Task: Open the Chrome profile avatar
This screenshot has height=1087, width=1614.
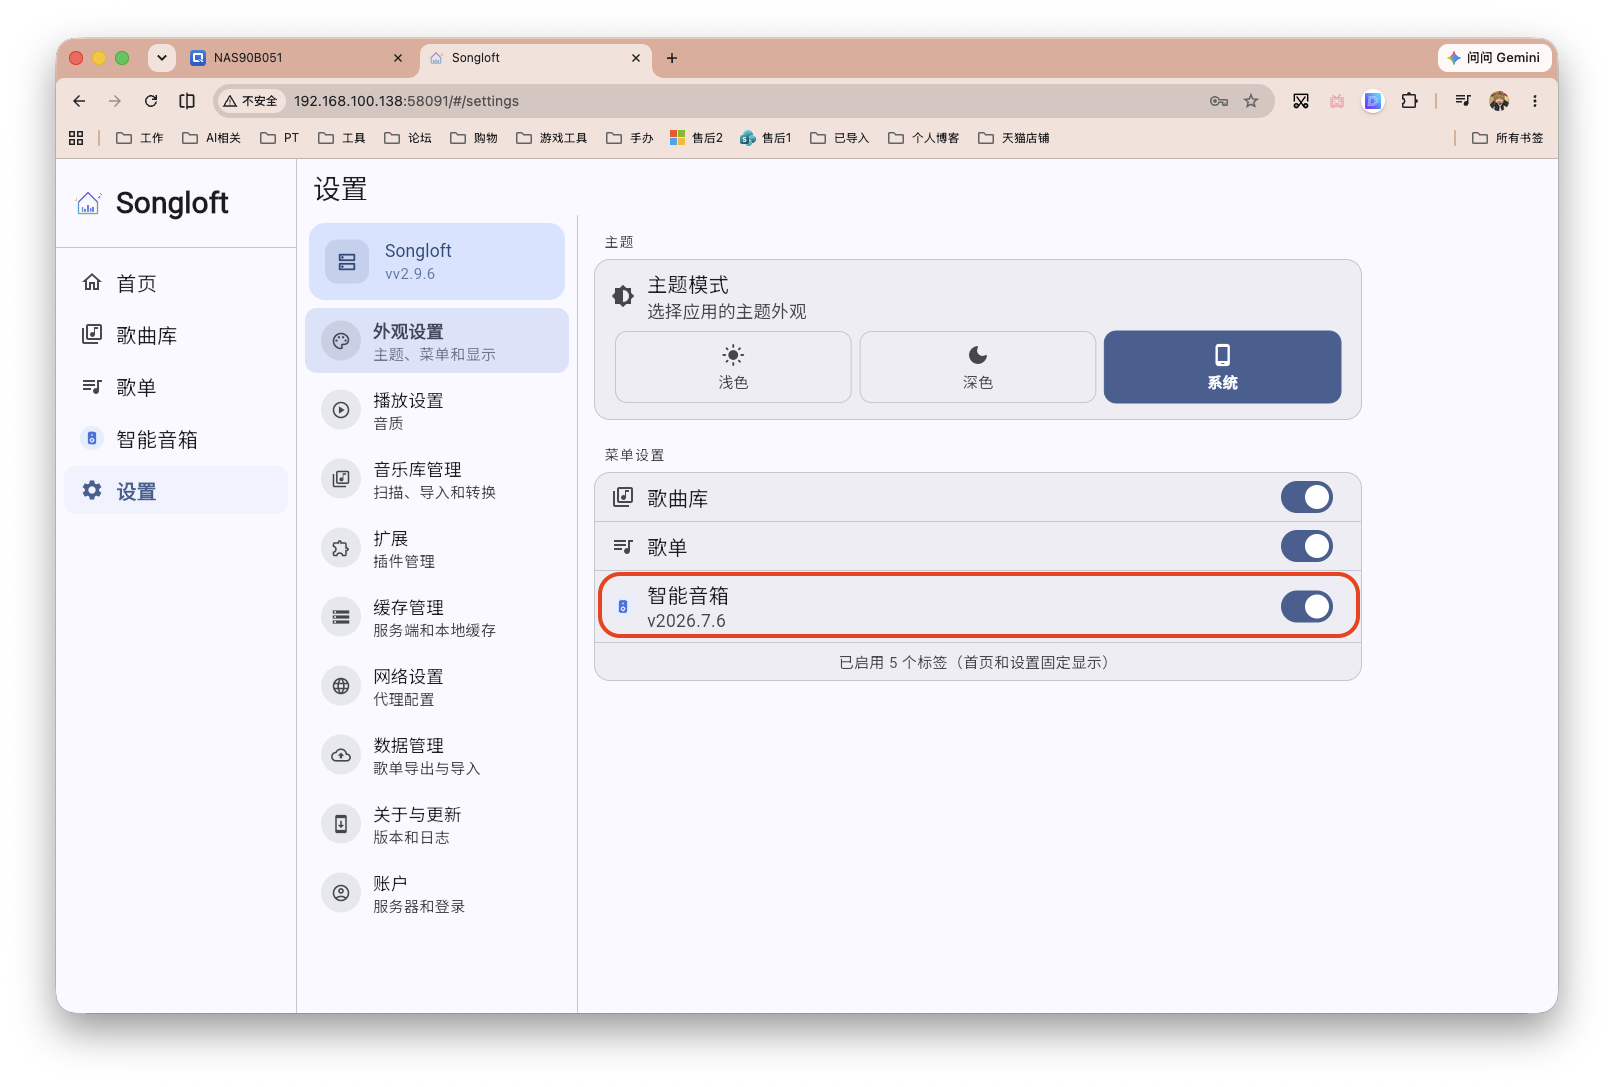Action: pyautogui.click(x=1499, y=101)
